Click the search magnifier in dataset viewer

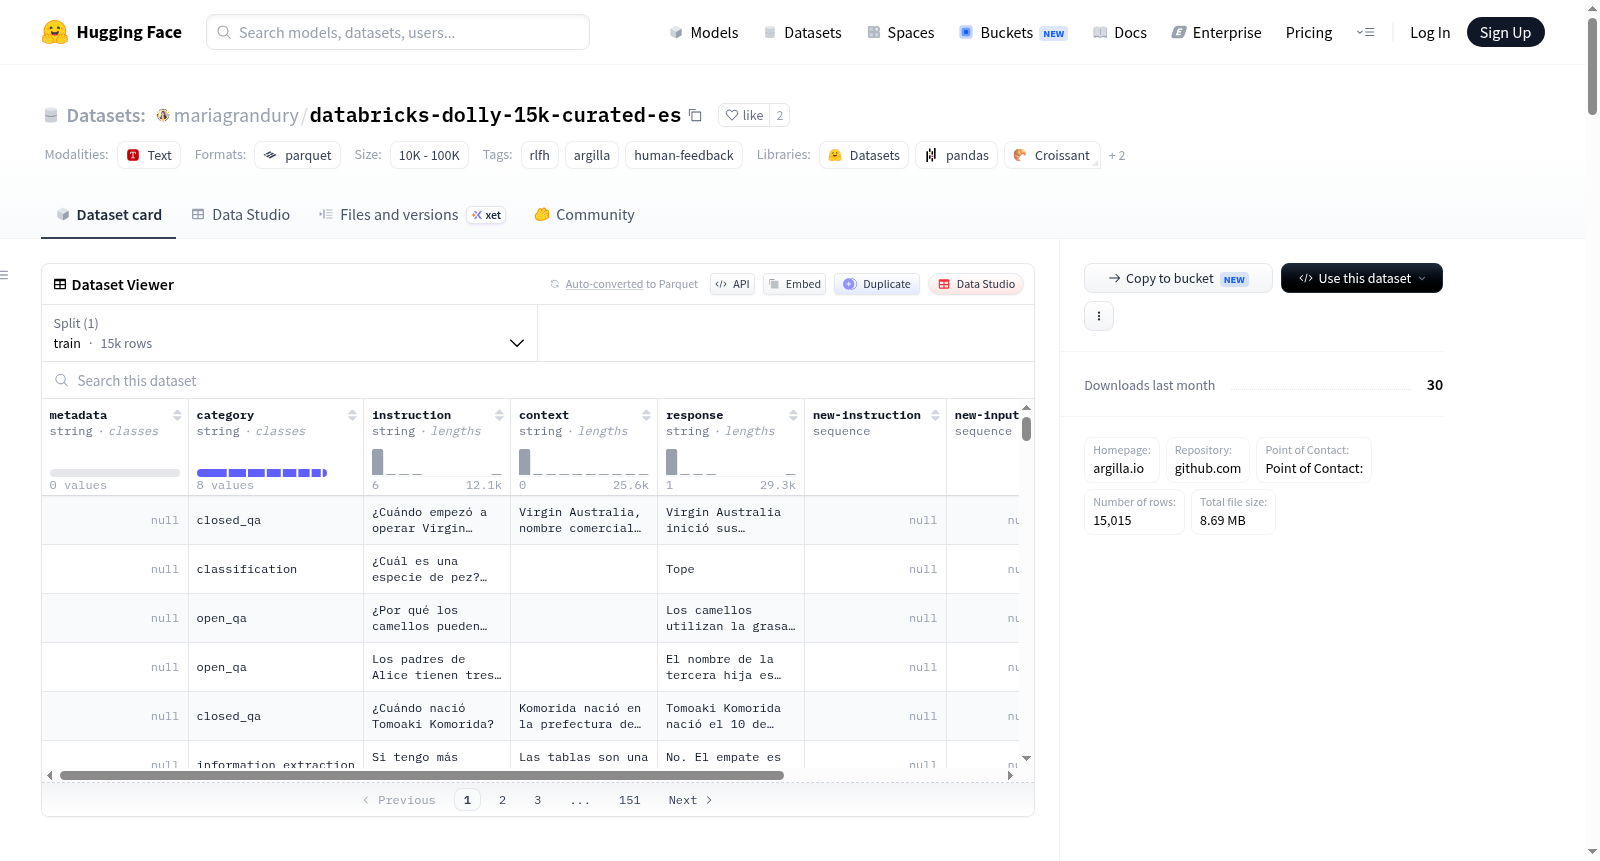(62, 381)
